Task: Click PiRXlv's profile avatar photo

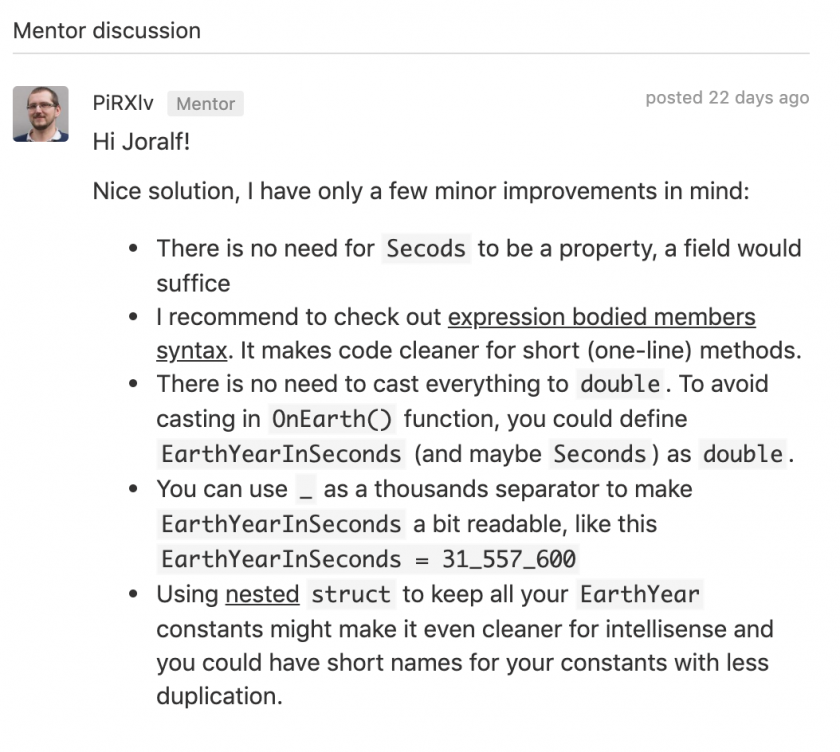Action: (41, 114)
